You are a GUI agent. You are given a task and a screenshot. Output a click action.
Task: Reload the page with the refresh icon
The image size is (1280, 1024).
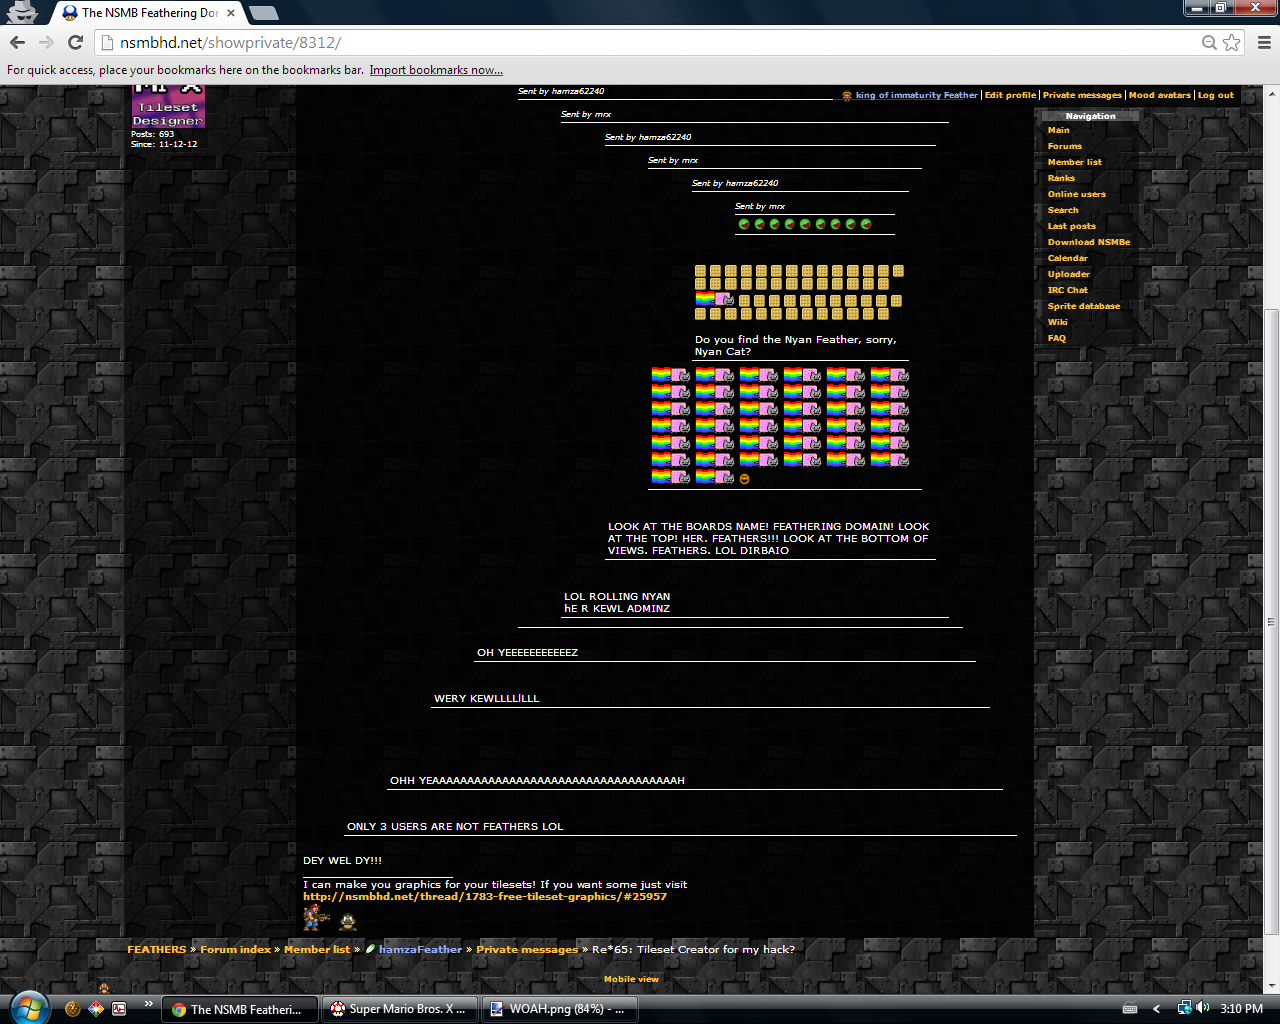(x=75, y=42)
